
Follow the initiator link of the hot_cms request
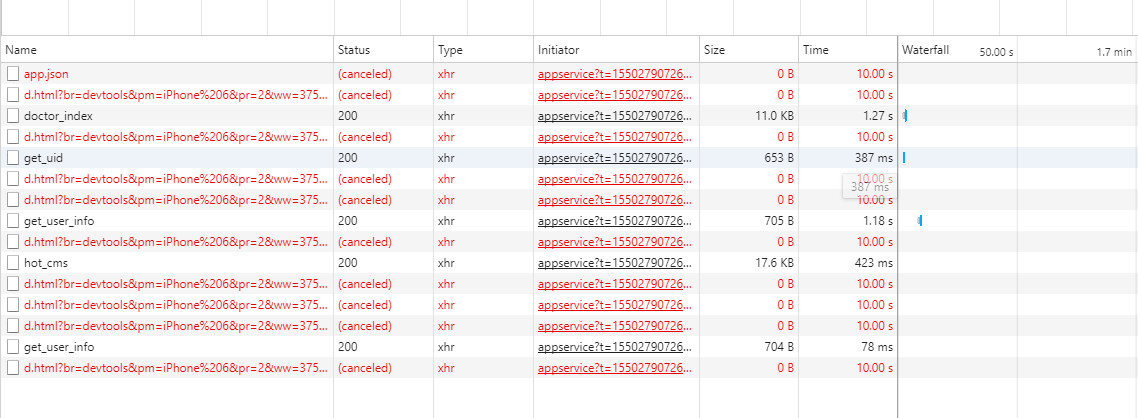click(x=614, y=263)
